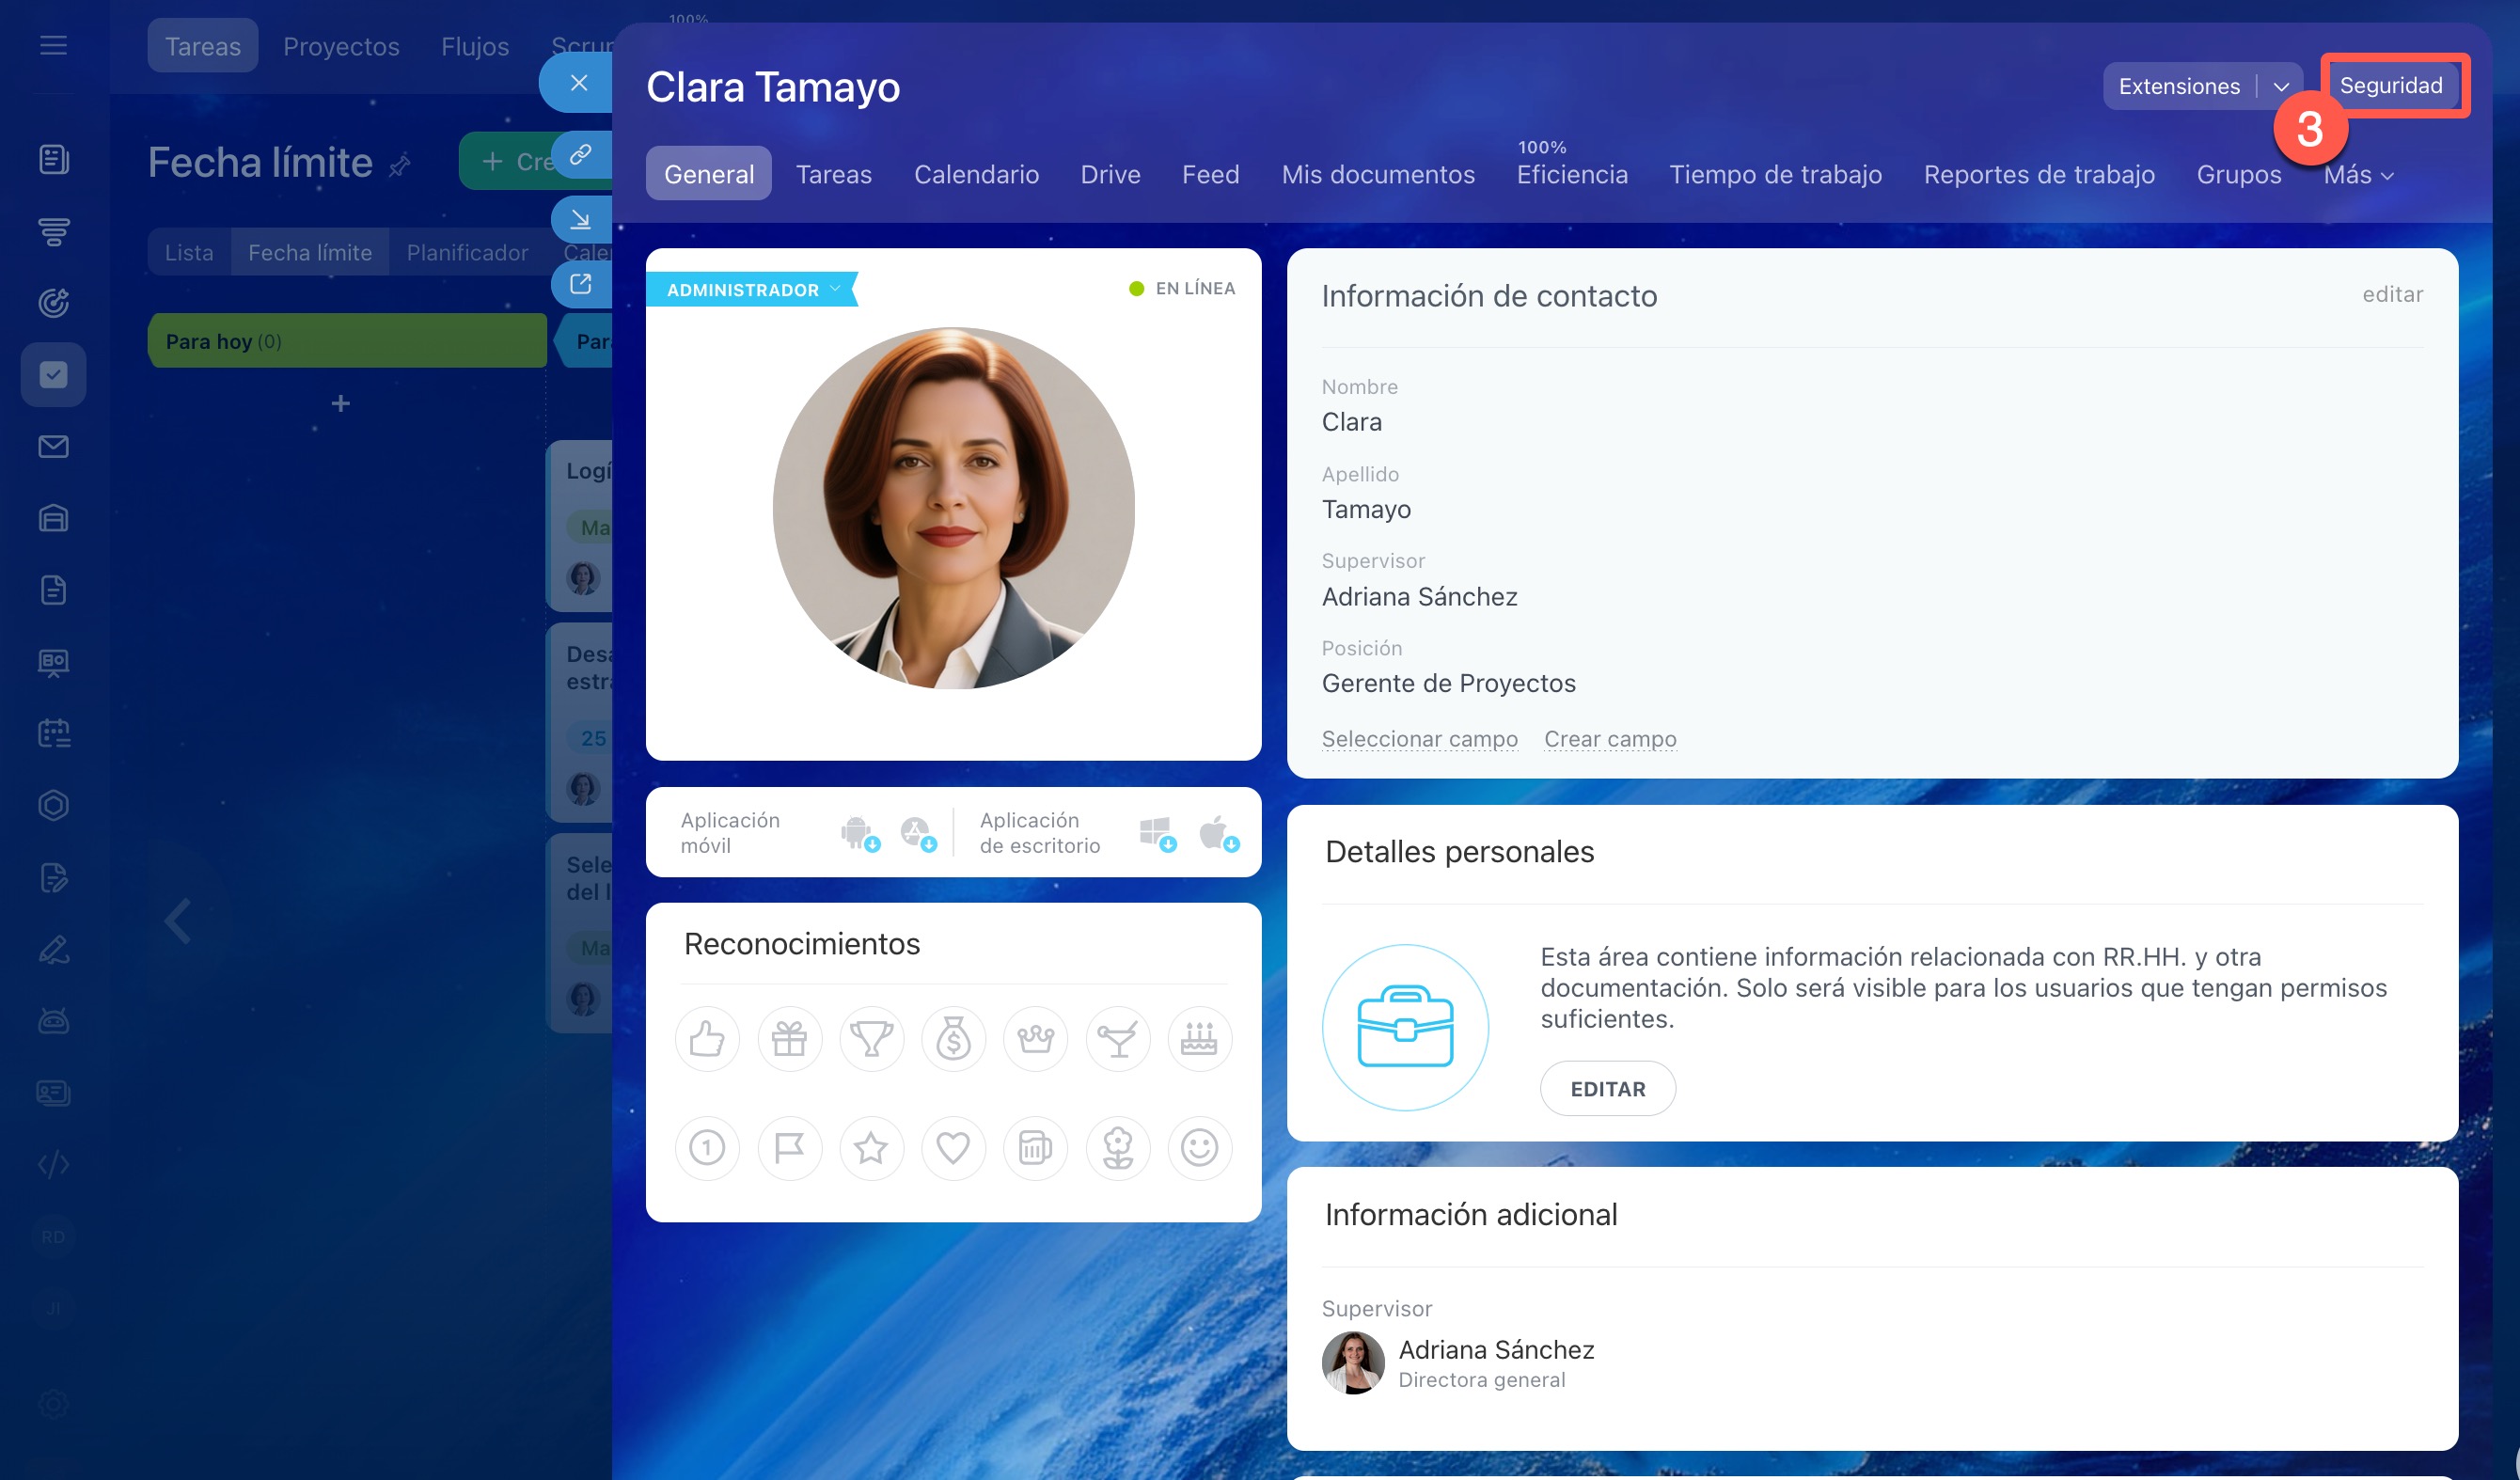Expand the Más tab menu

point(2357,175)
